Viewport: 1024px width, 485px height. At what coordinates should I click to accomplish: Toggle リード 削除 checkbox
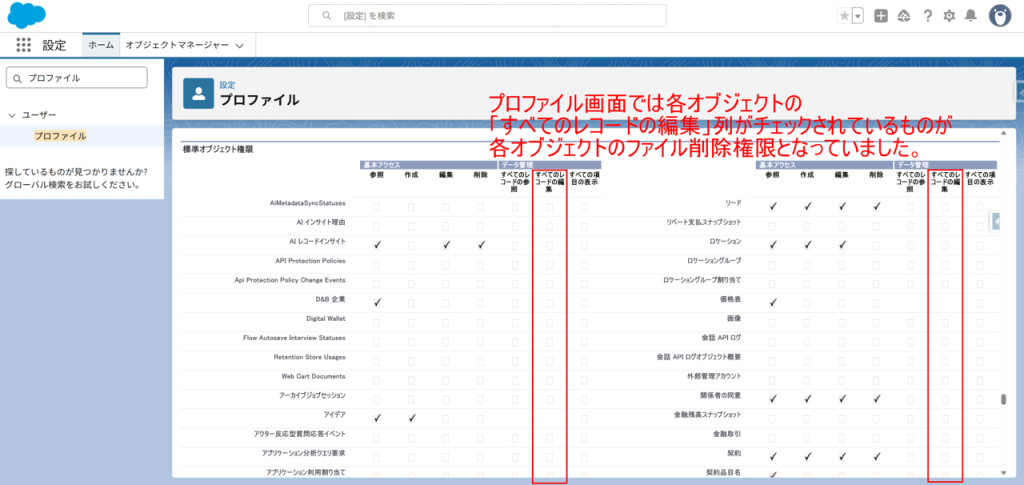tap(876, 206)
